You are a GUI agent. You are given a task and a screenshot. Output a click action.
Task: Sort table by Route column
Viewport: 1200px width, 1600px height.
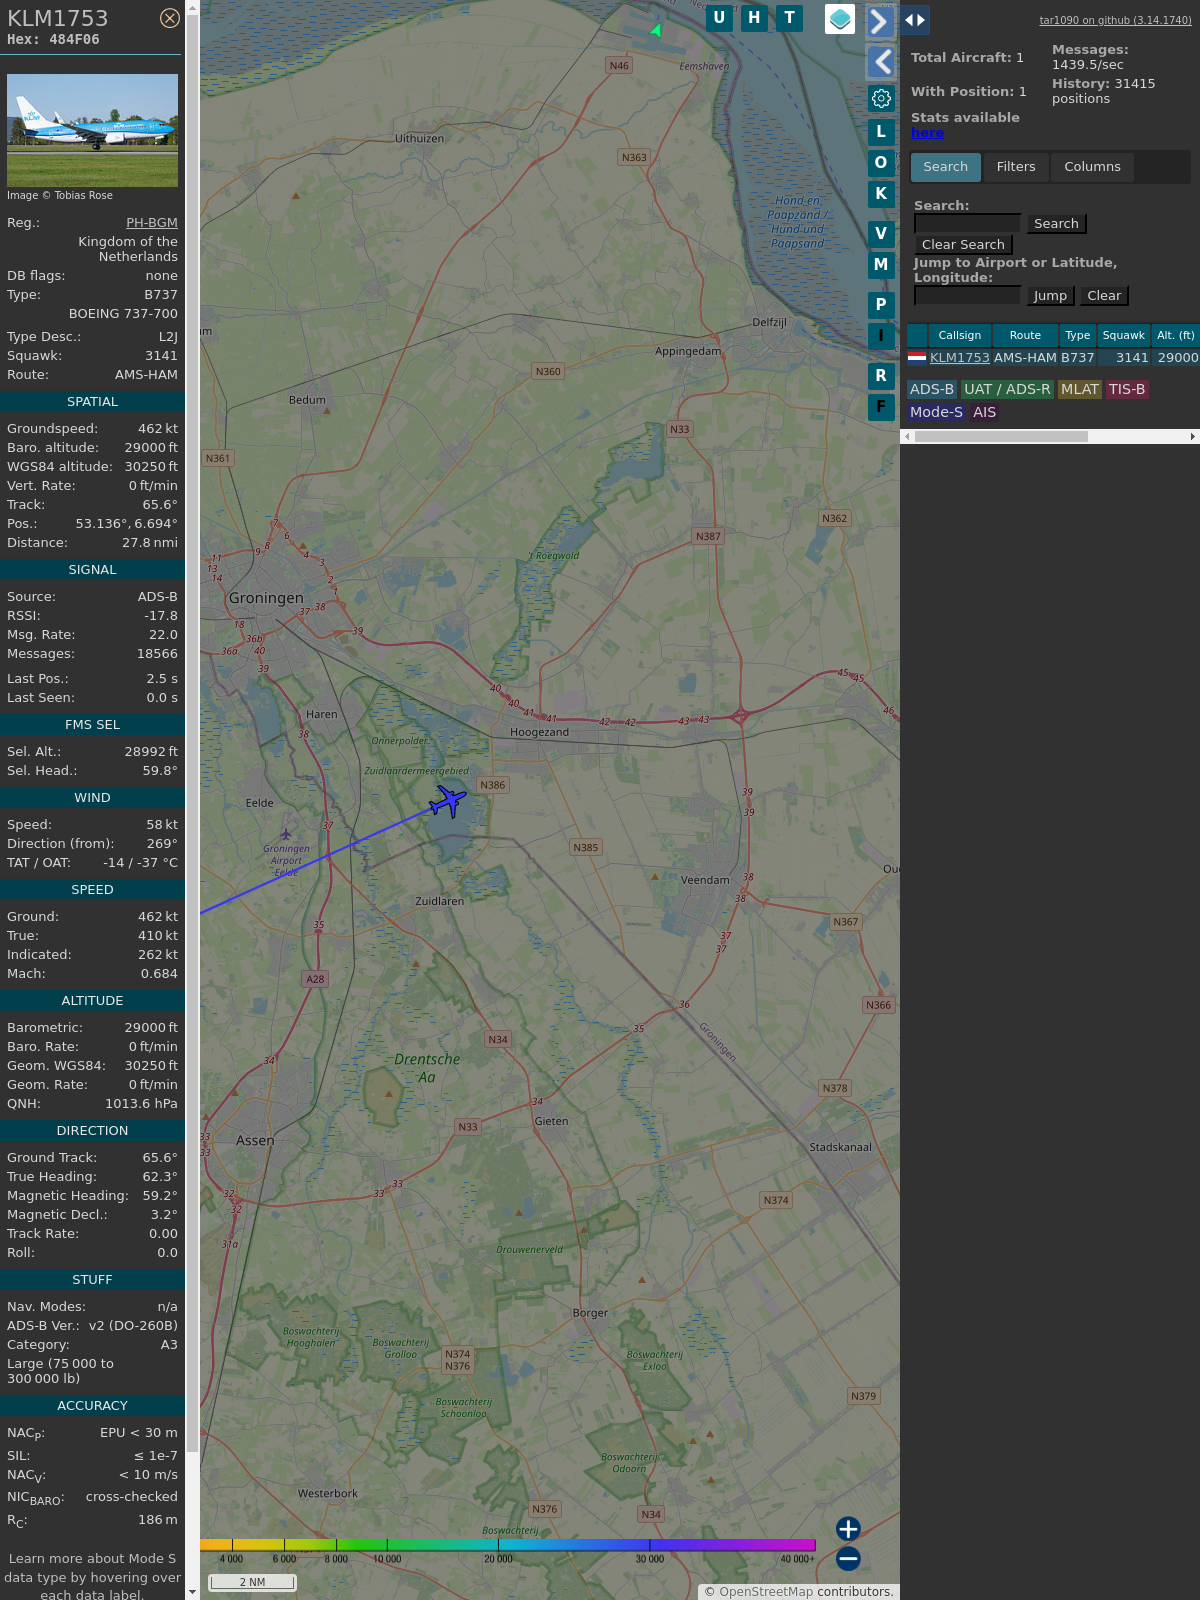click(x=1025, y=336)
